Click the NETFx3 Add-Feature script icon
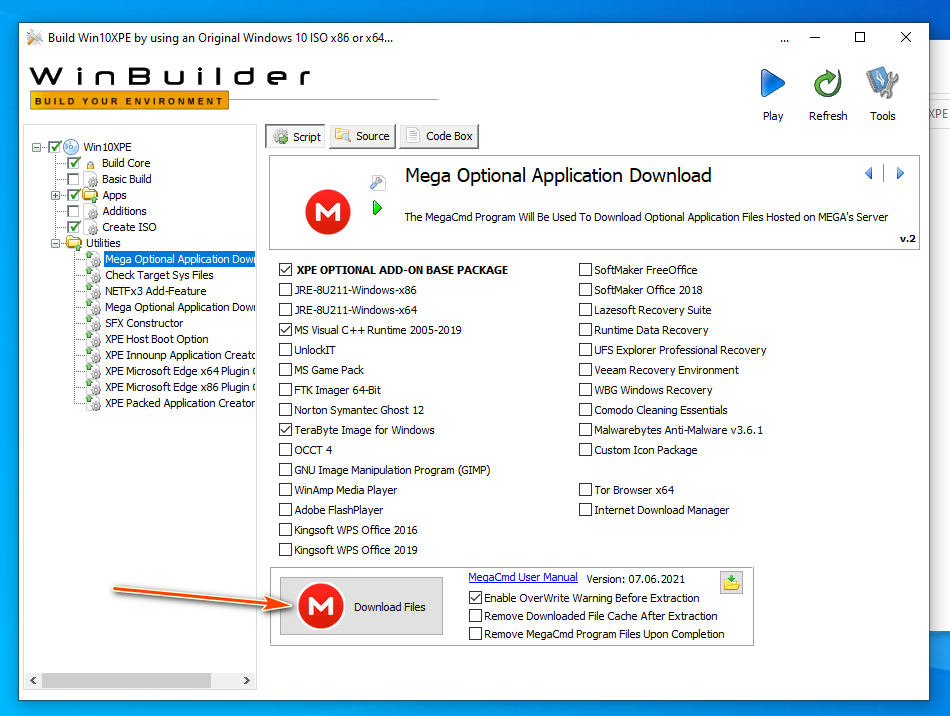Image resolution: width=950 pixels, height=716 pixels. click(x=93, y=291)
